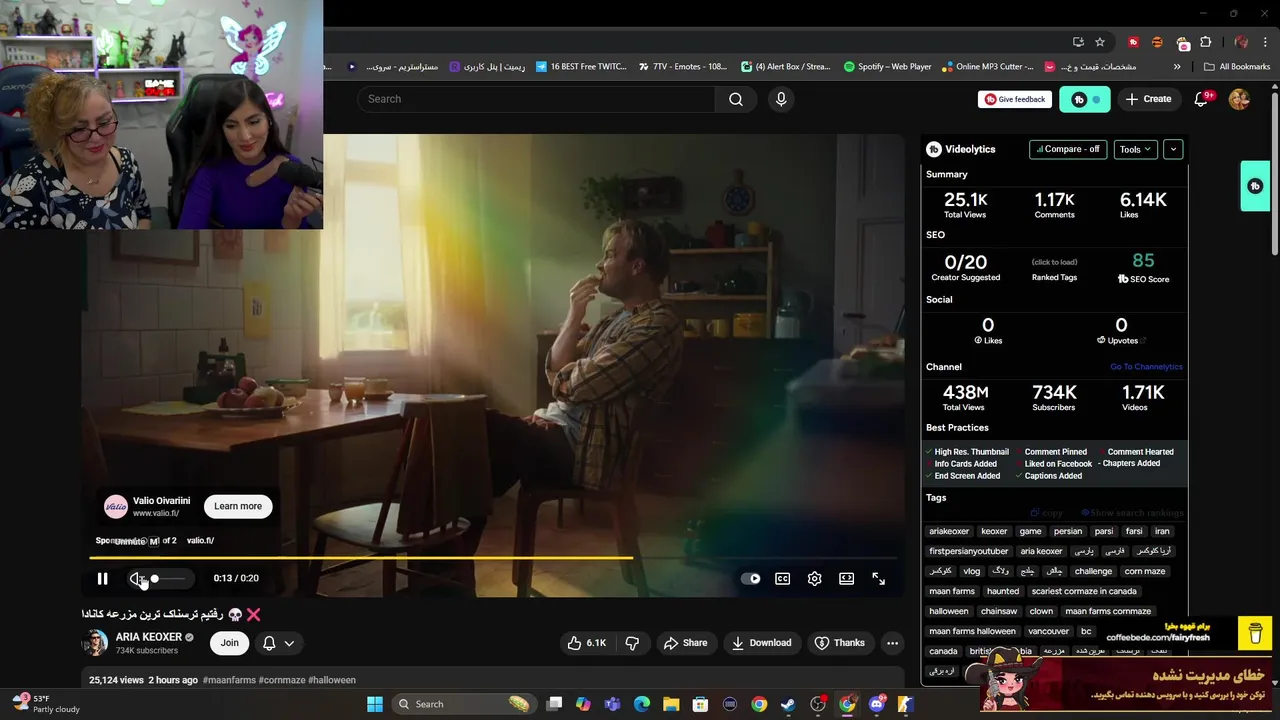Dislike the video
This screenshot has height=720, width=1280.
coord(632,643)
